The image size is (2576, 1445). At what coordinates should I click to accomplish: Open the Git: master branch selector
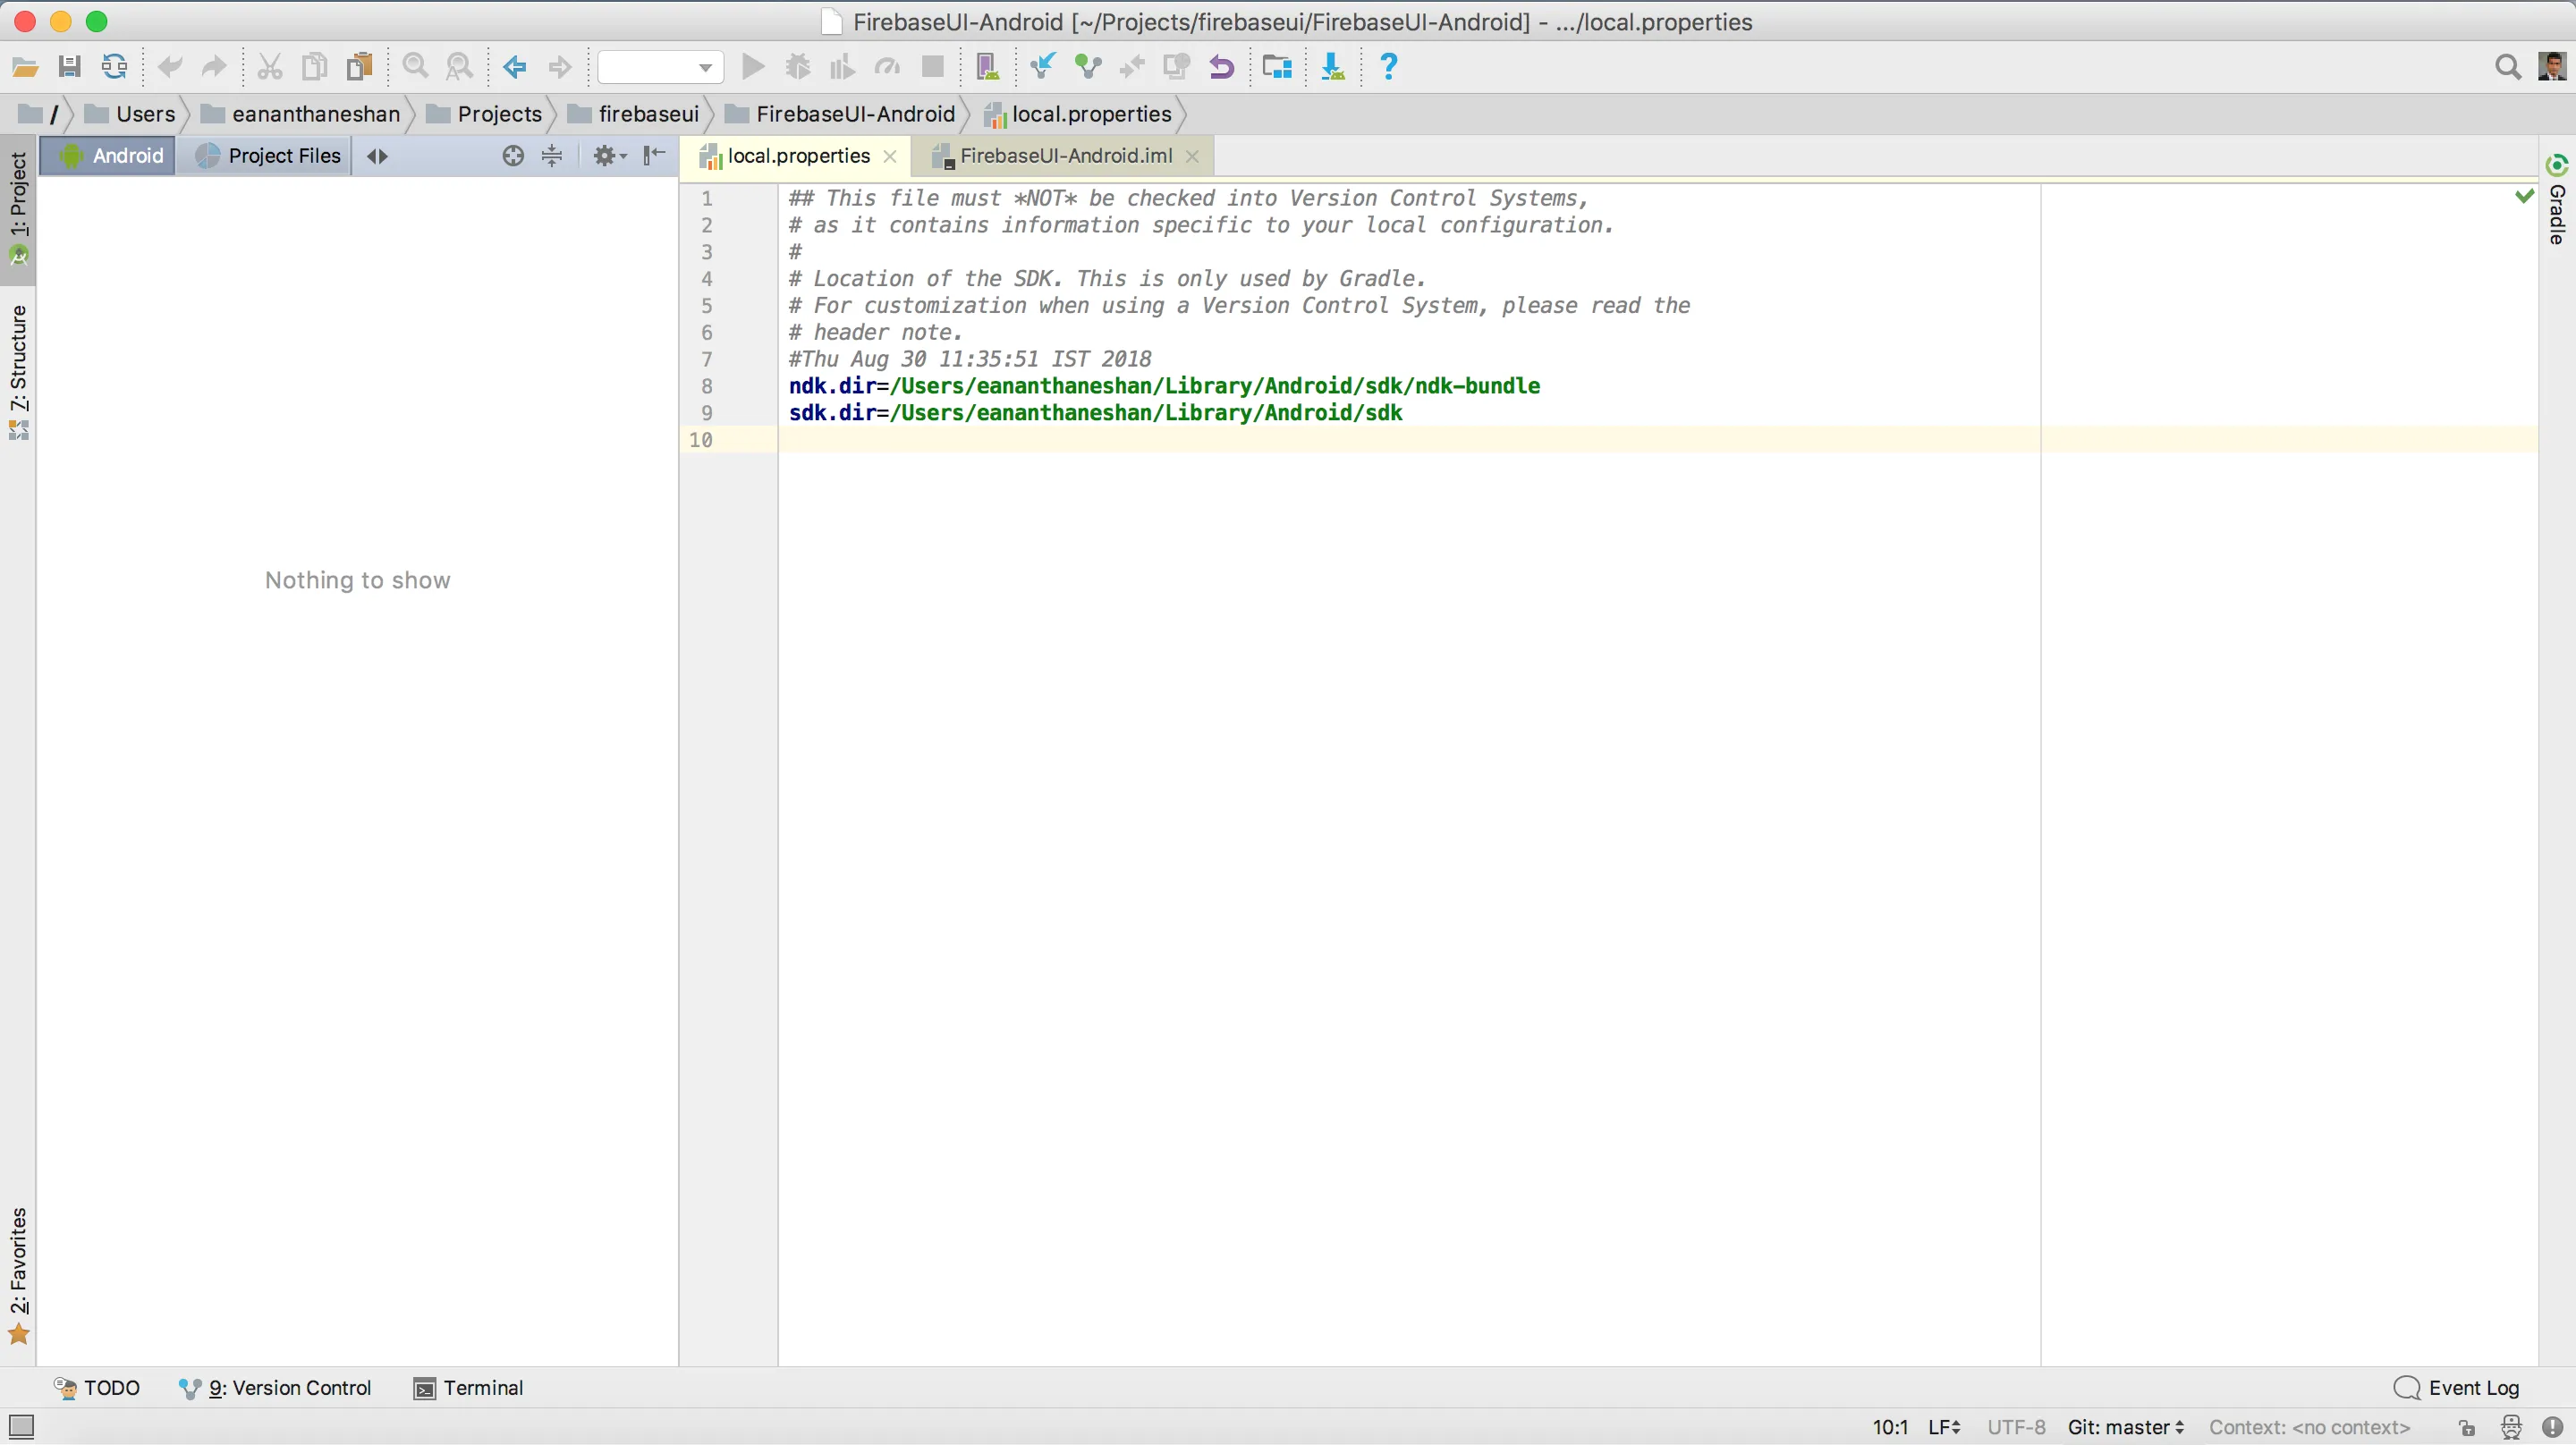click(x=2125, y=1428)
